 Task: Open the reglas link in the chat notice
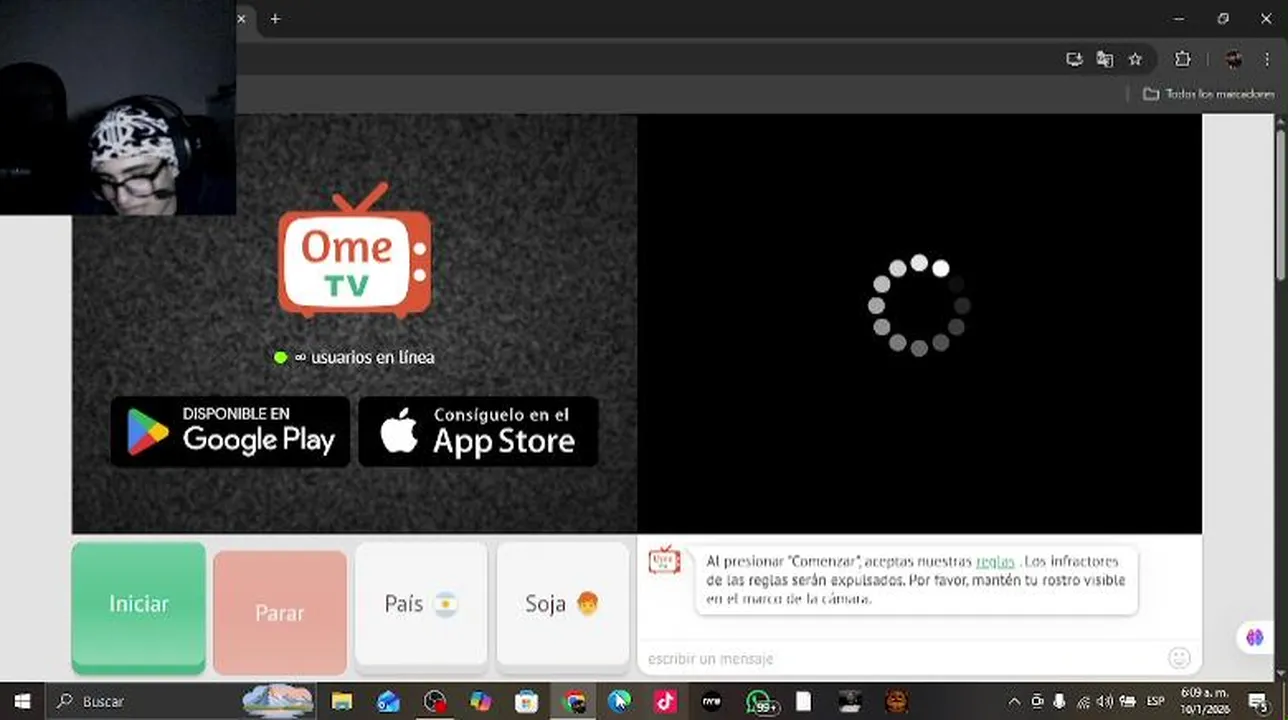click(995, 562)
